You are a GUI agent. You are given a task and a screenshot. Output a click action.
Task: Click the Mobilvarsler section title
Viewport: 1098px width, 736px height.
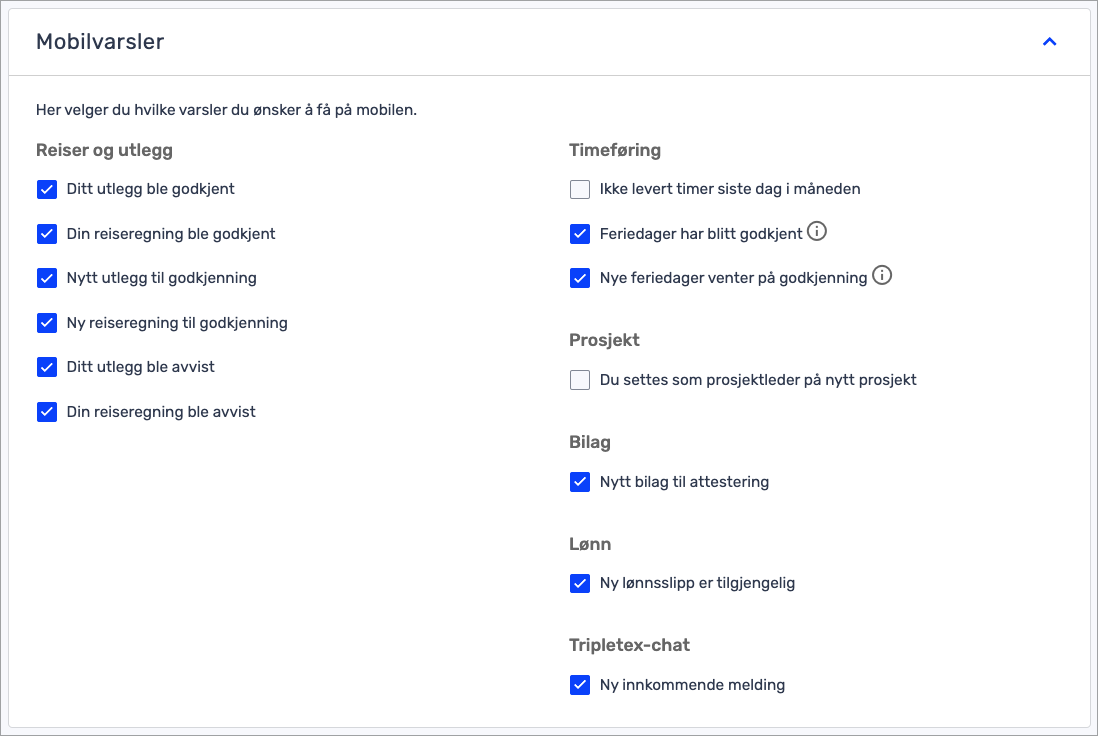[100, 42]
